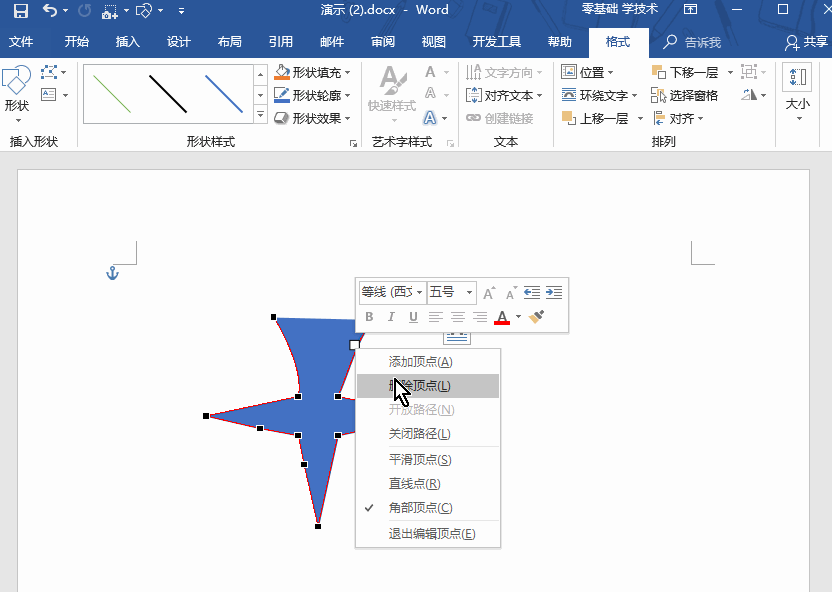Click the Shape Outline pen icon
The width and height of the screenshot is (832, 592).
pyautogui.click(x=282, y=95)
